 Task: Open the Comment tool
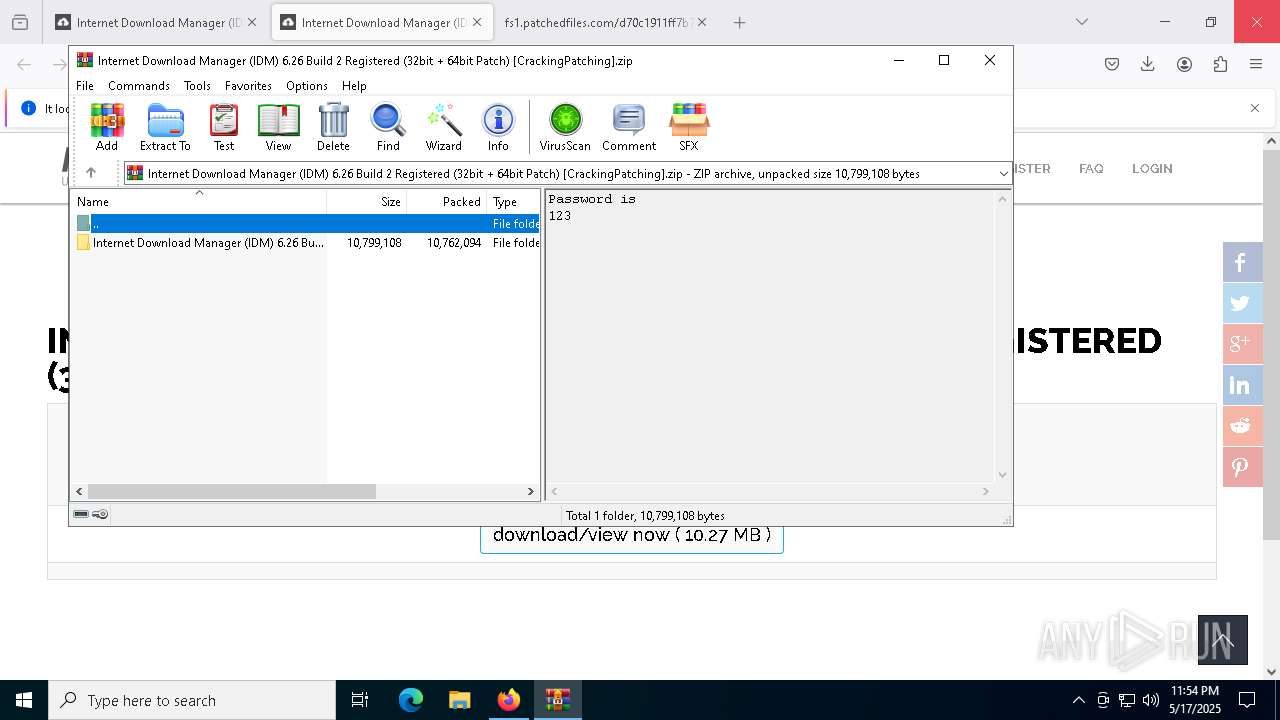tap(629, 127)
